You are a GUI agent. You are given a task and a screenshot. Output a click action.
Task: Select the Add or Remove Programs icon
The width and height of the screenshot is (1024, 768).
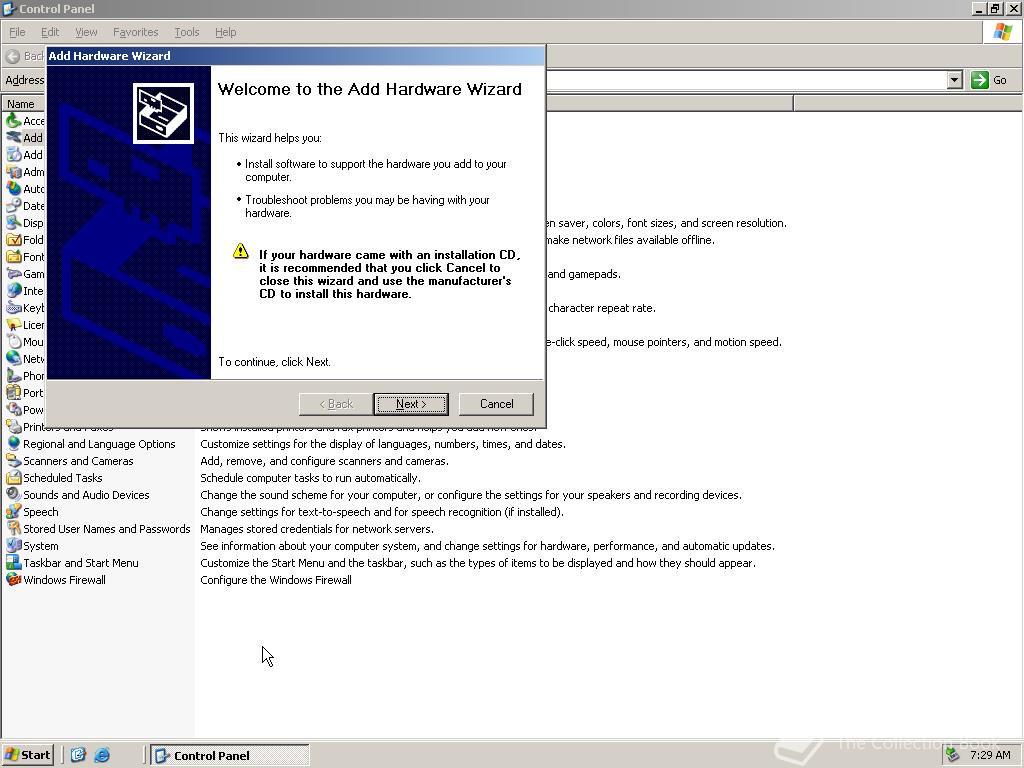tap(14, 154)
